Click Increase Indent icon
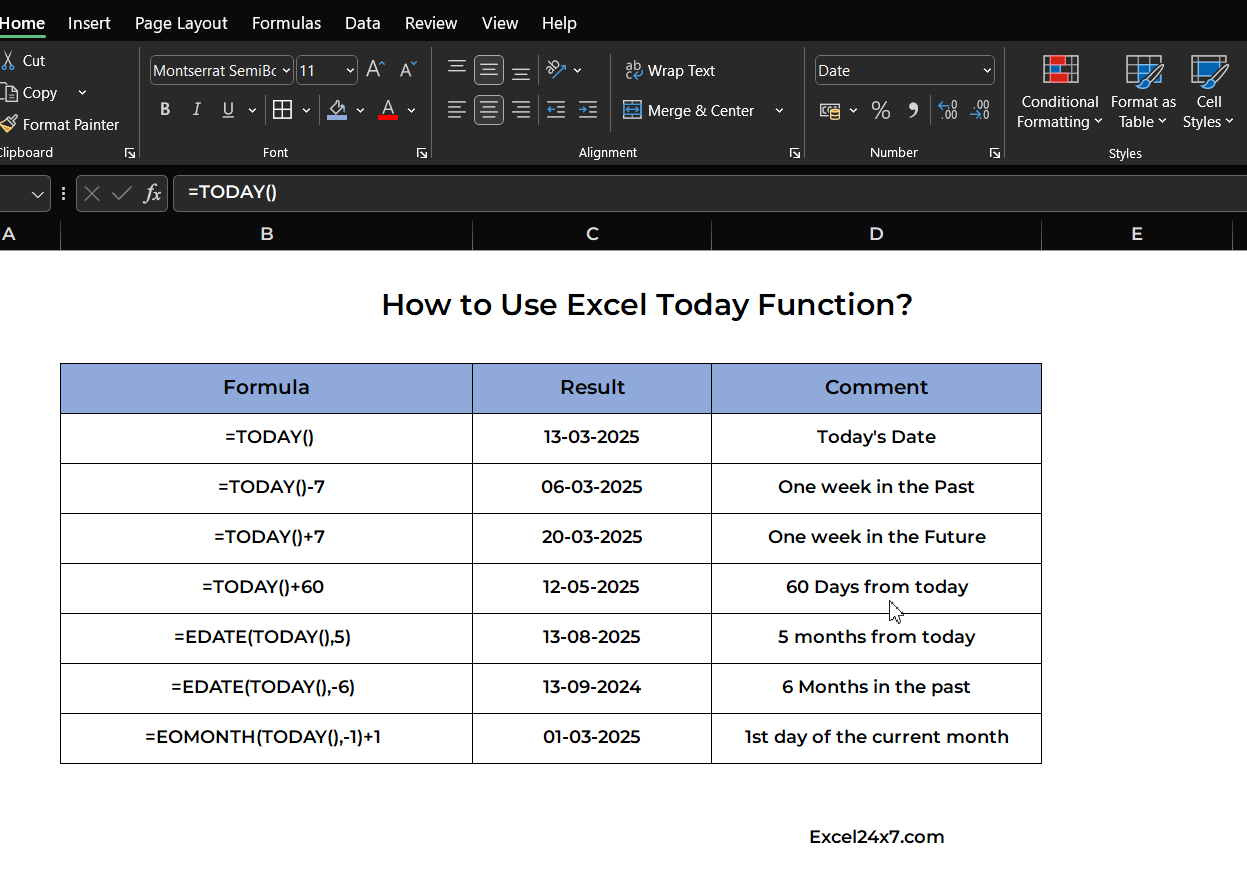The height and width of the screenshot is (881, 1247). point(588,110)
